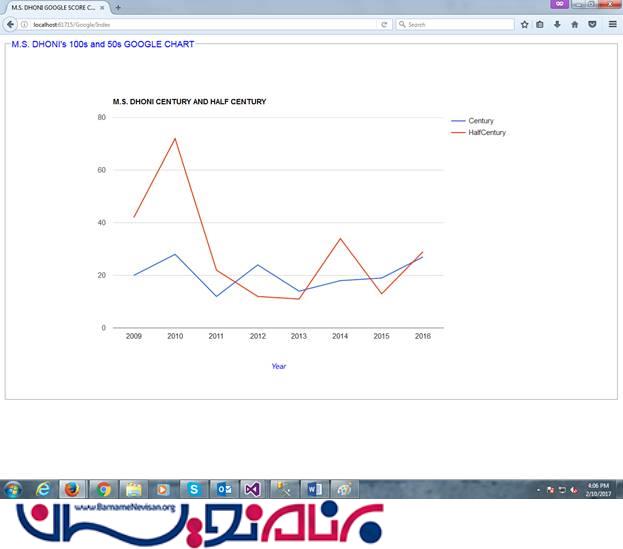Open Outlook from the taskbar
Viewport: 623px width, 549px height.
[x=224, y=489]
